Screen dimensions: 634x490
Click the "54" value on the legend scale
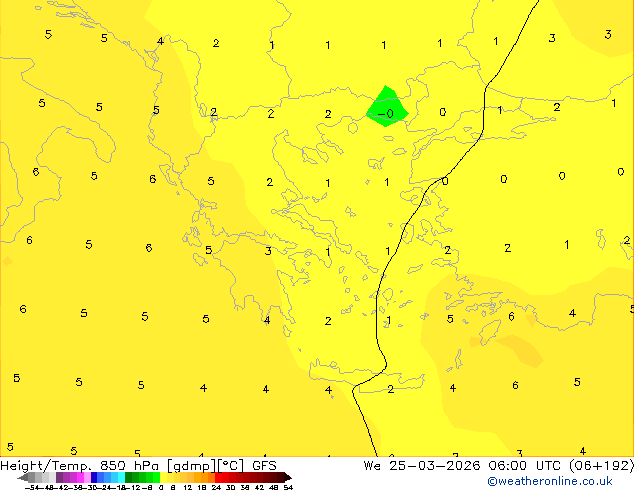click(288, 487)
